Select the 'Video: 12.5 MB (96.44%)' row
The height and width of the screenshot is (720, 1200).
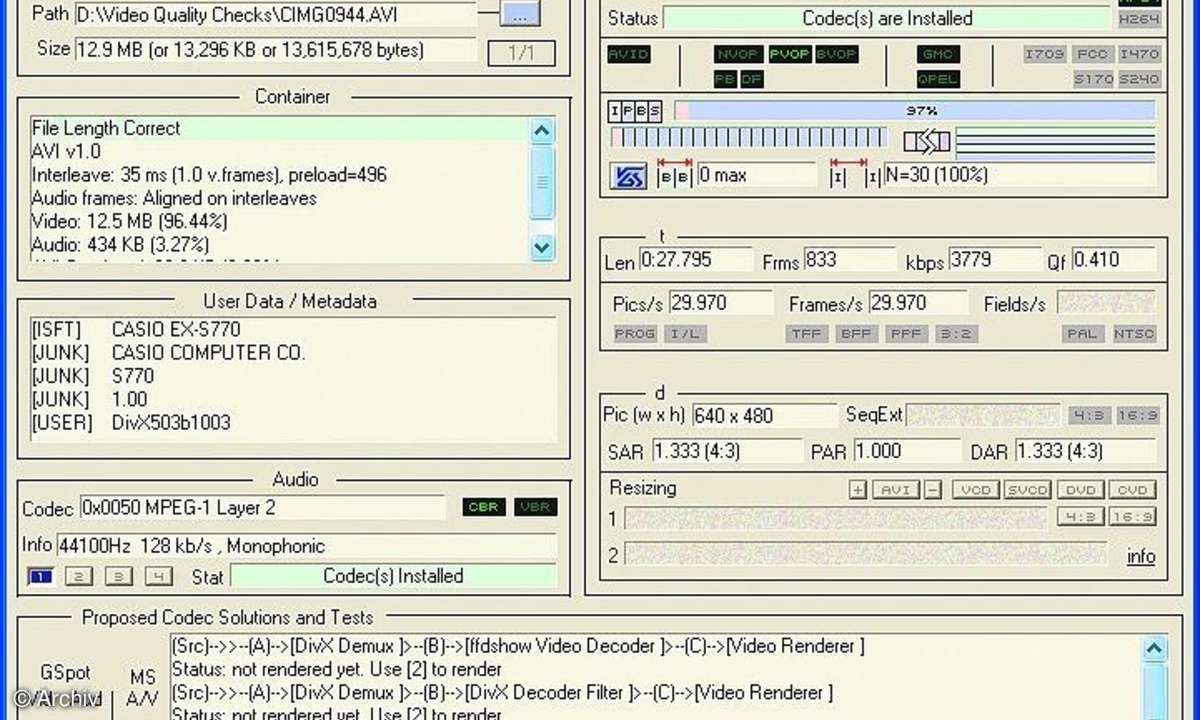(278, 221)
